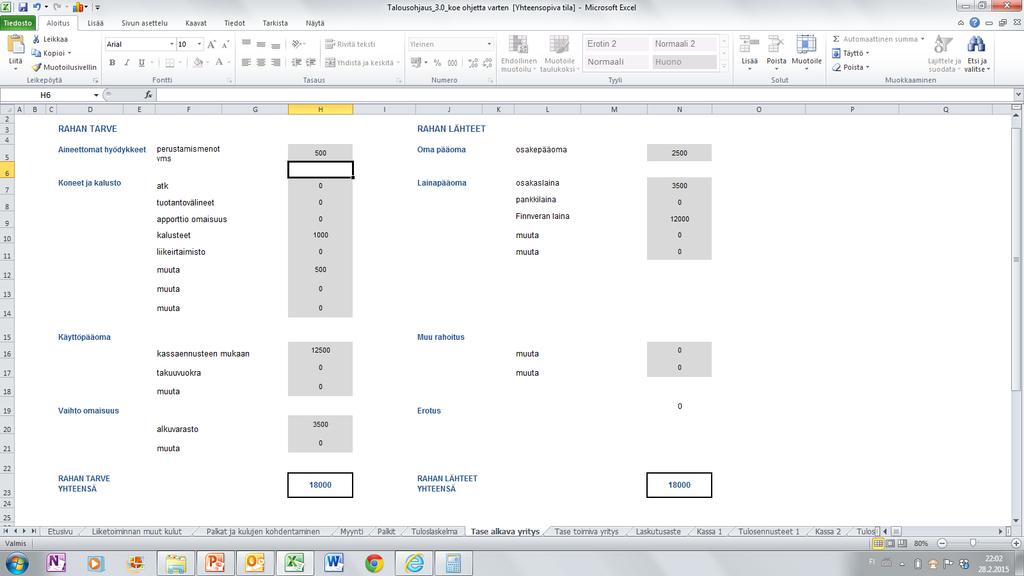Image resolution: width=1024 pixels, height=576 pixels.
Task: Move the zoom slider handle
Action: tap(972, 543)
